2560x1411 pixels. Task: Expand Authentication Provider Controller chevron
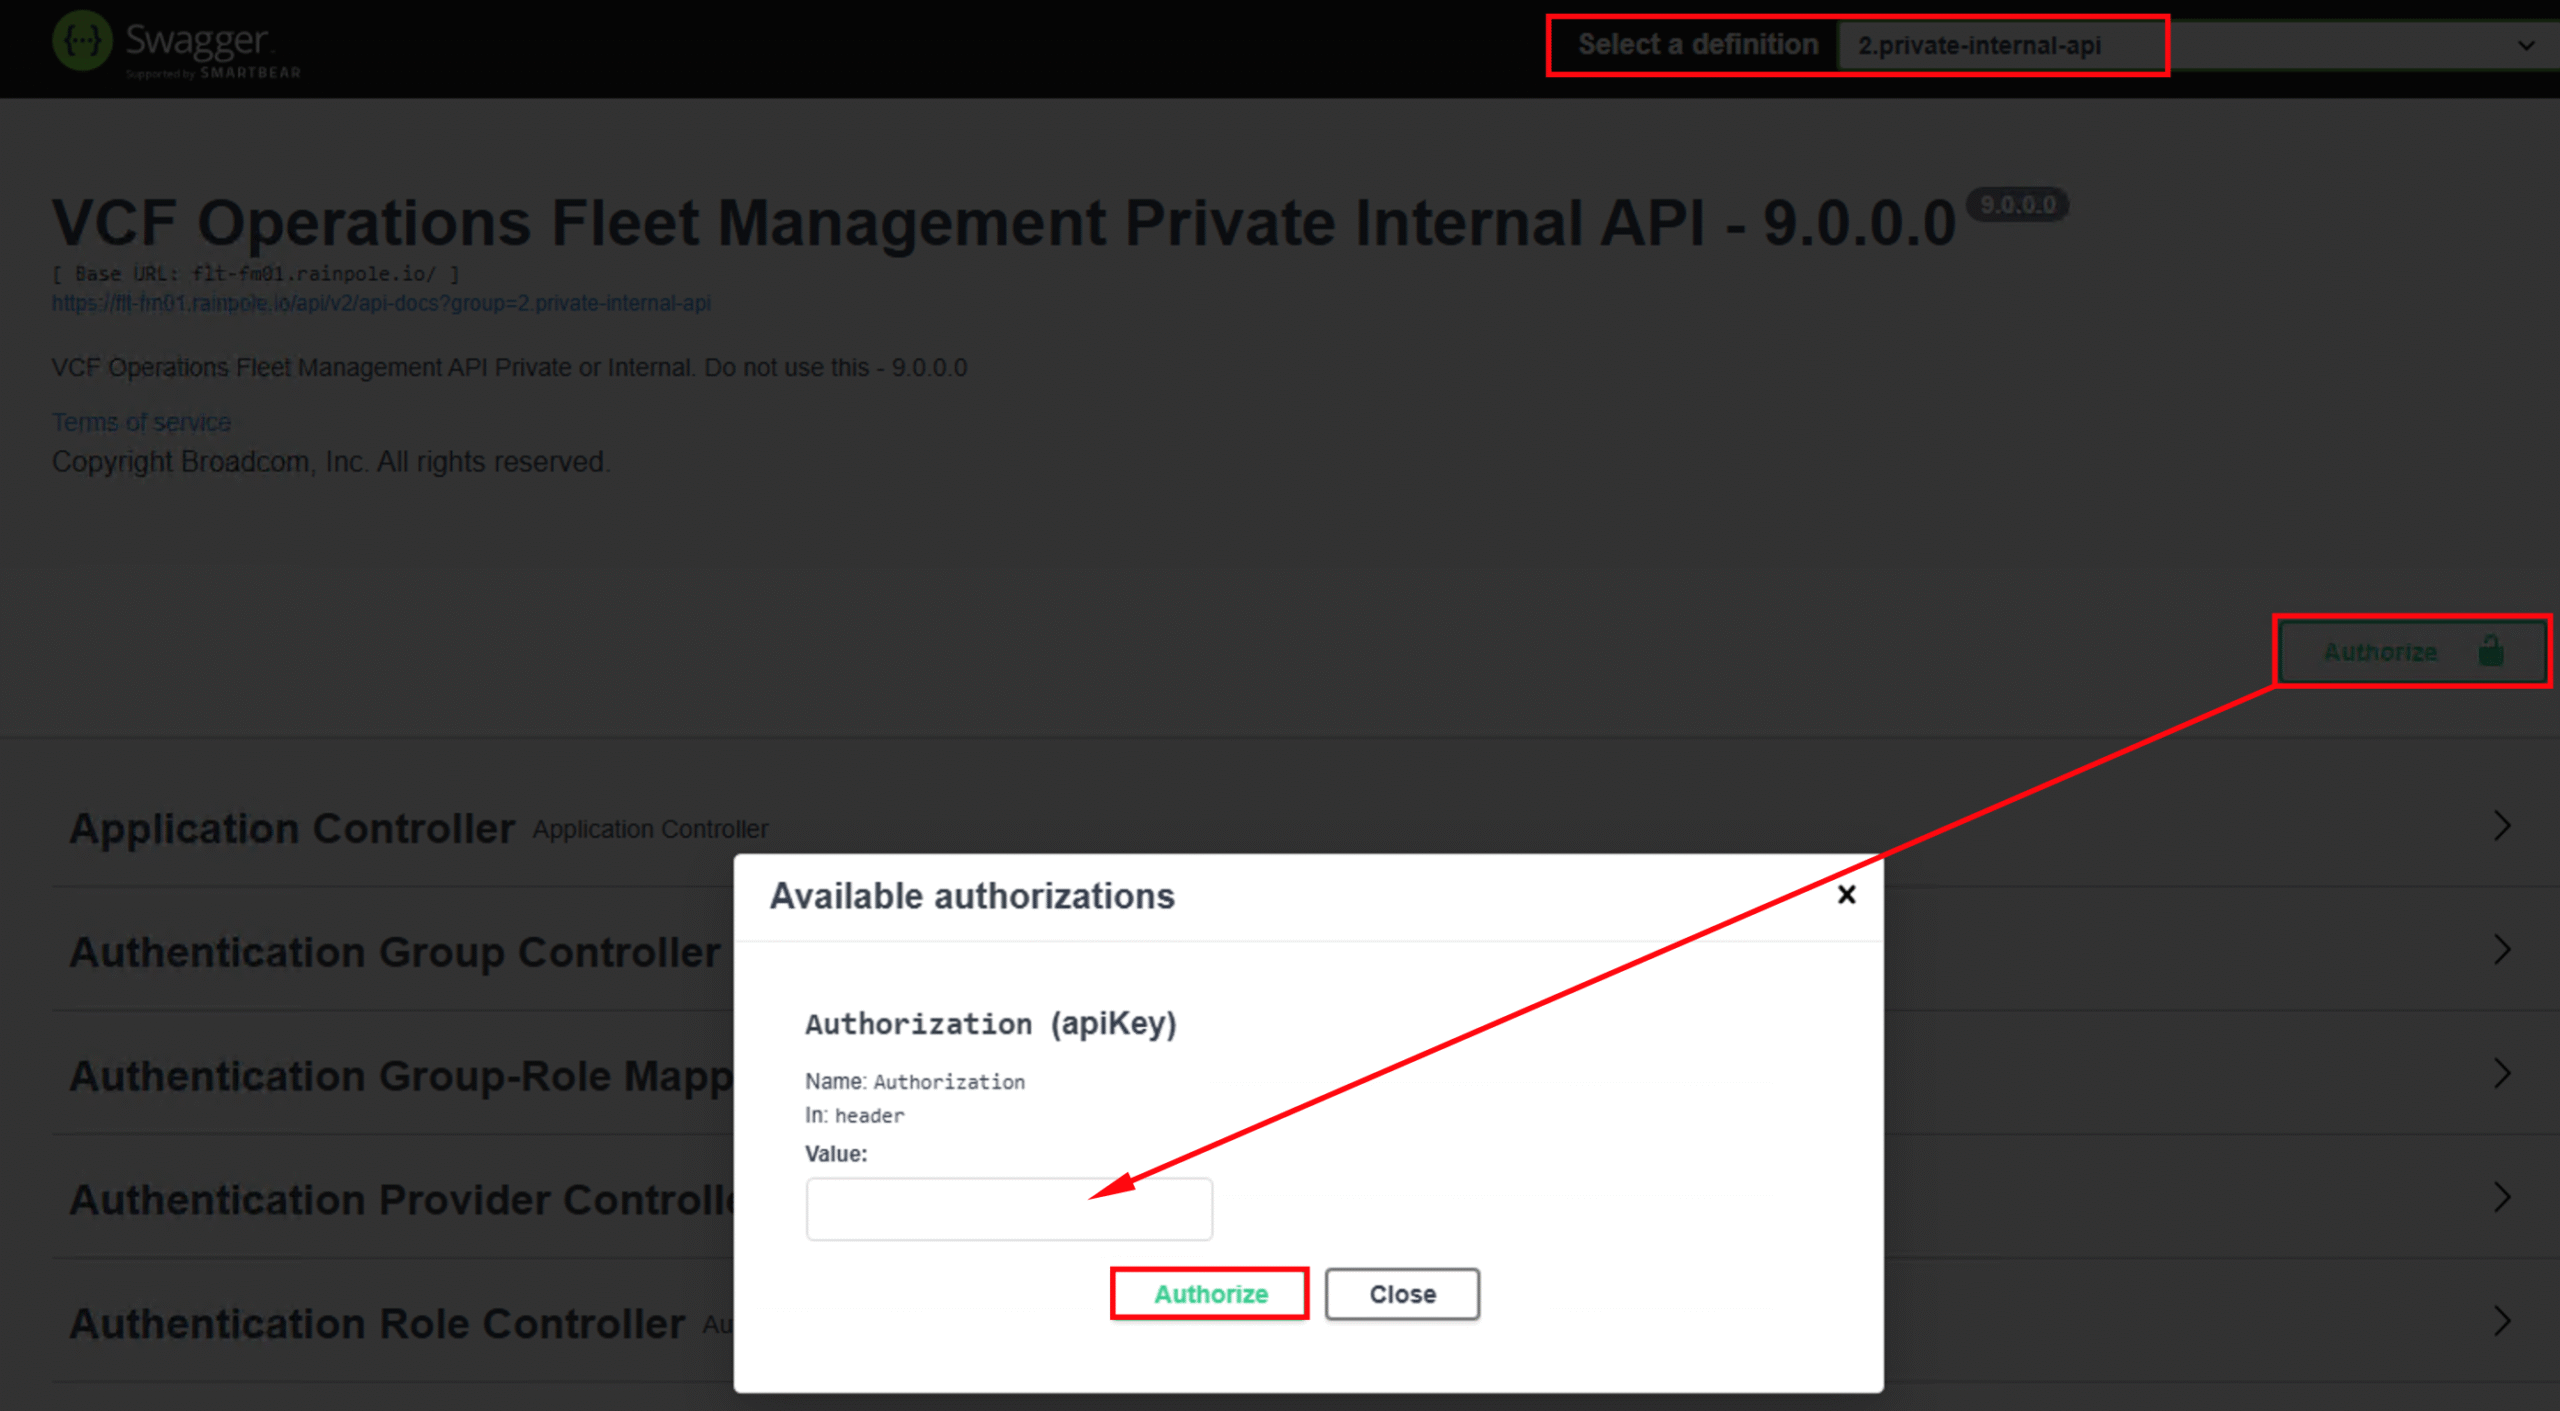tap(2501, 1197)
